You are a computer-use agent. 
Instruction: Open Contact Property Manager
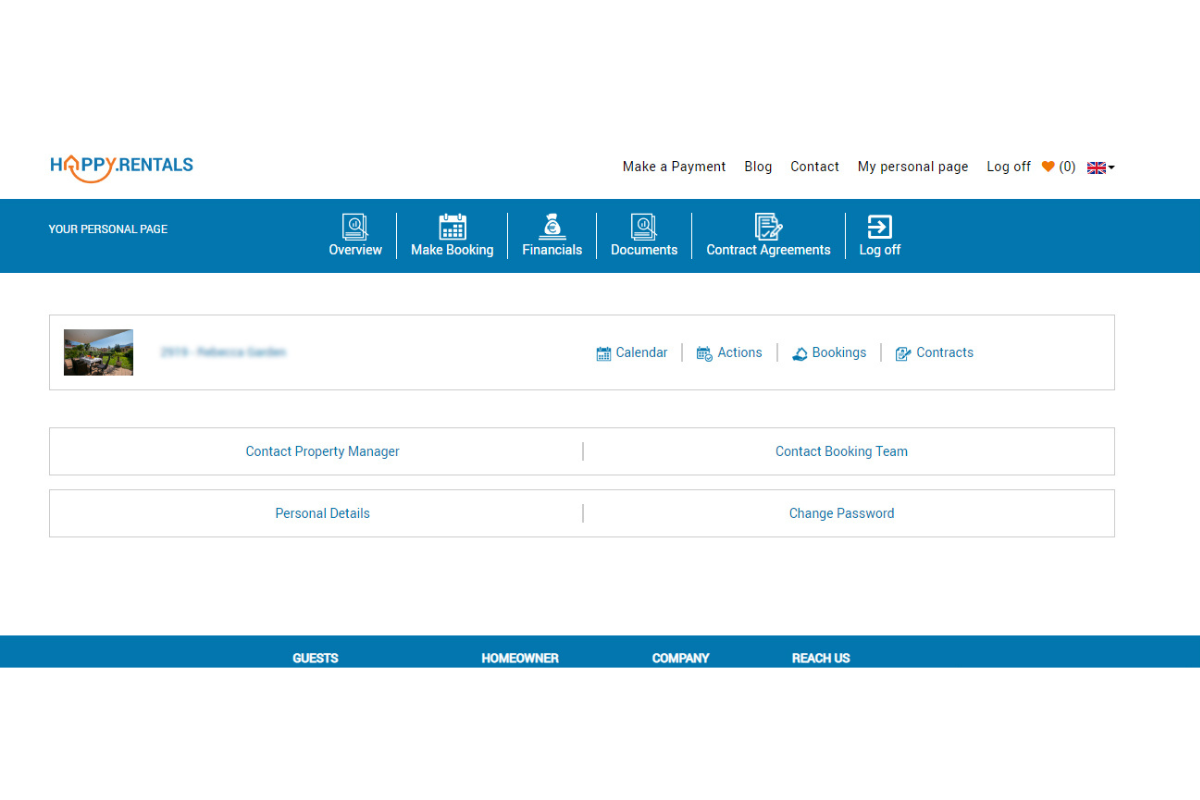[x=322, y=451]
